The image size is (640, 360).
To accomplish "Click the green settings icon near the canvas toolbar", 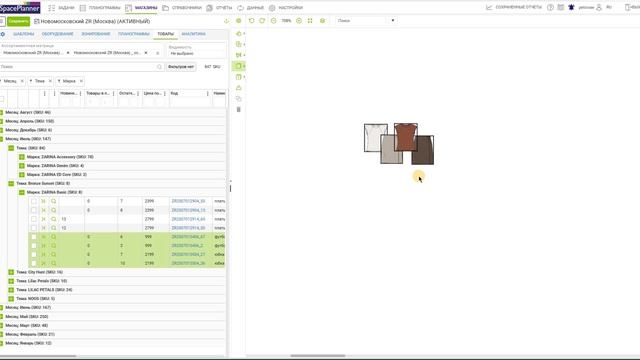I will pyautogui.click(x=239, y=21).
